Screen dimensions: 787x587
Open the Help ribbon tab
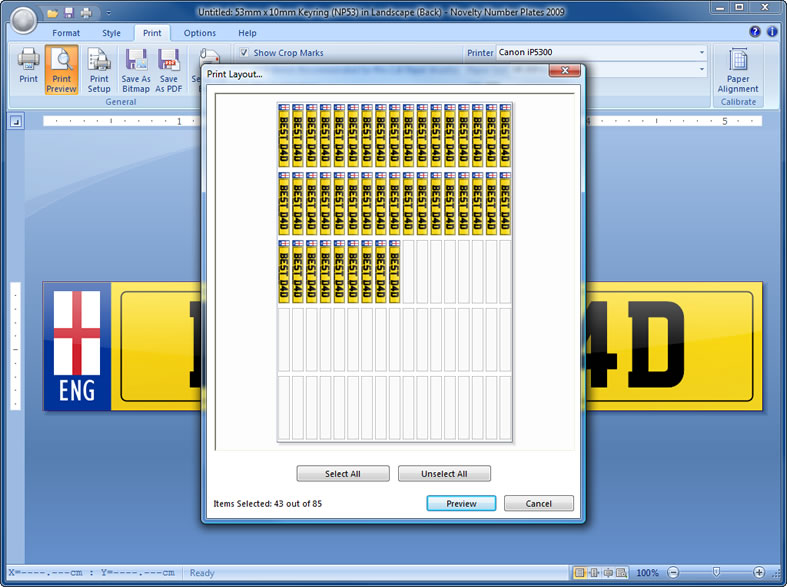247,33
